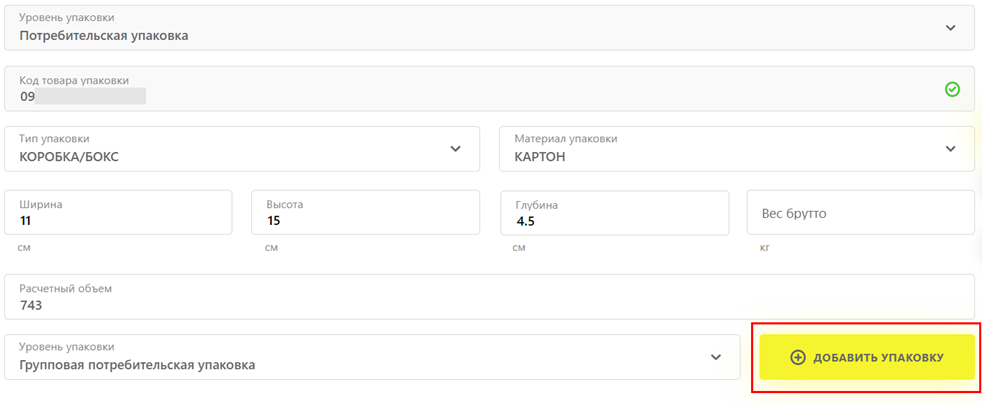Open the 'Потребительская упаковка' packaging level dropdown
This screenshot has width=982, height=405.
[489, 28]
